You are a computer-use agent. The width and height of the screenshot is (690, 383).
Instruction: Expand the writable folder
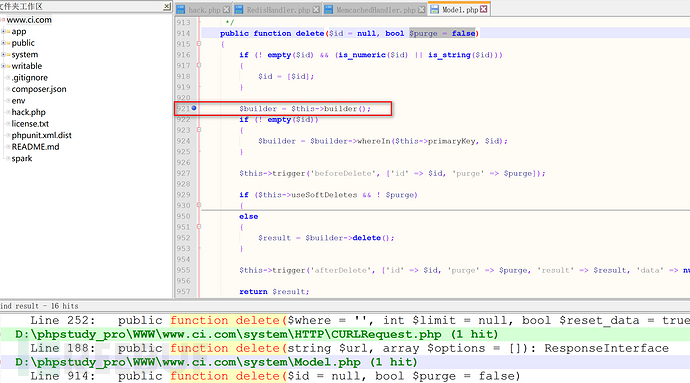click(x=3, y=66)
